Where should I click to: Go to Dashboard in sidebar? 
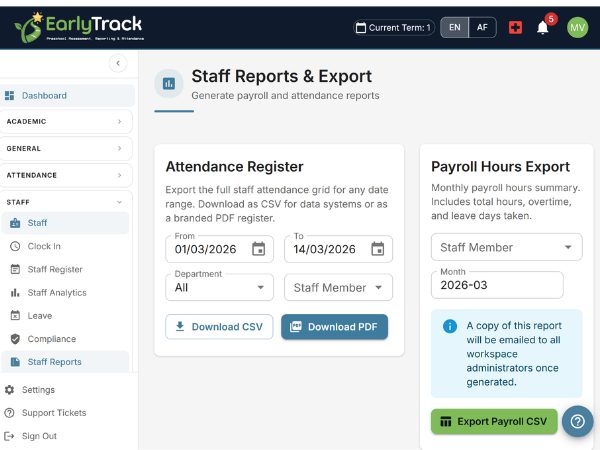point(67,96)
